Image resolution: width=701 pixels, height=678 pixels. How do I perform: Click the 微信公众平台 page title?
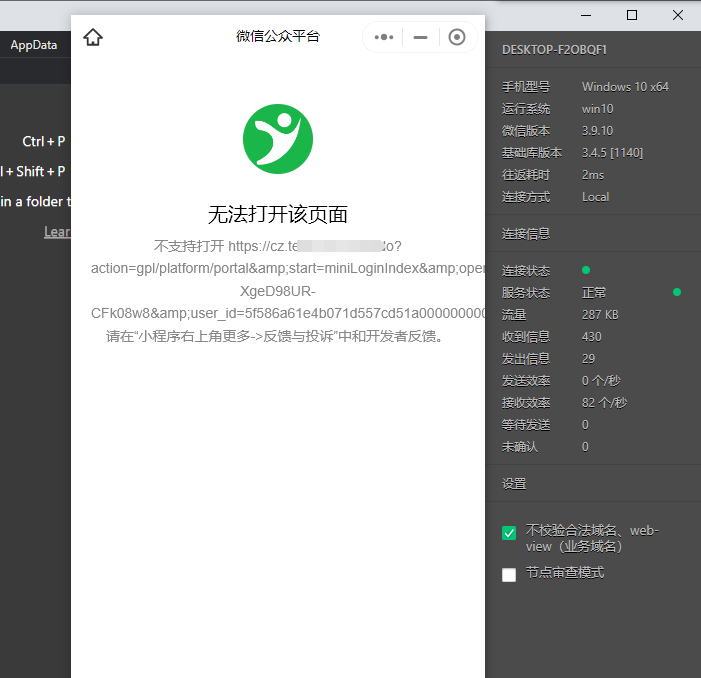[x=278, y=36]
